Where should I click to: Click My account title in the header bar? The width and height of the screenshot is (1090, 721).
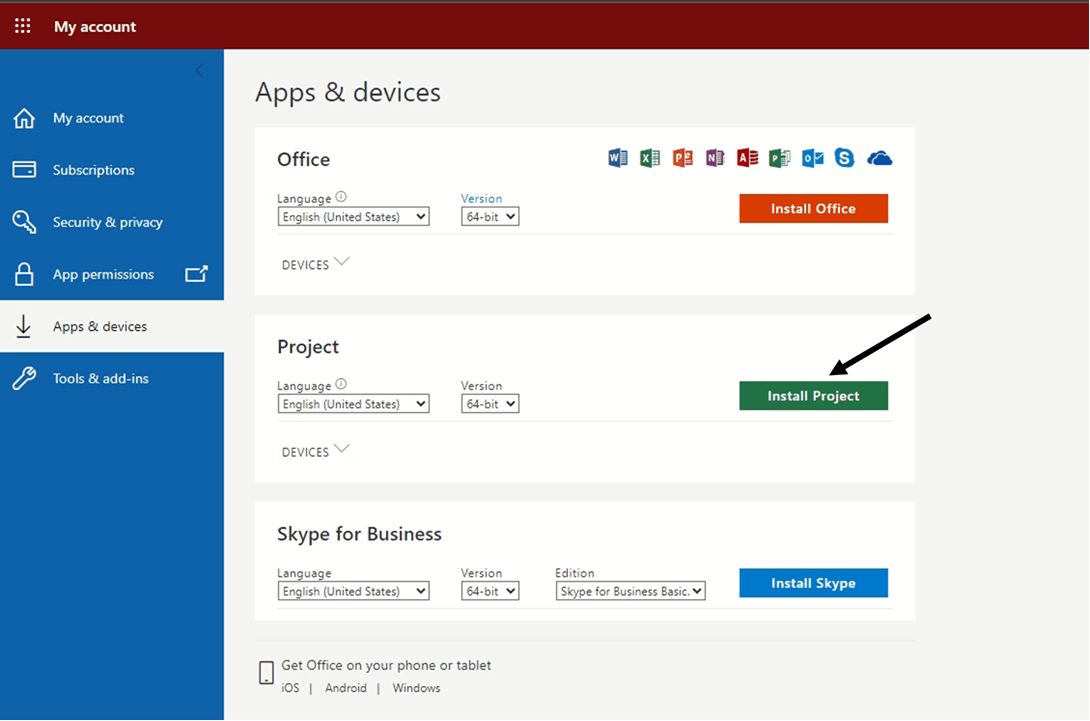(95, 26)
